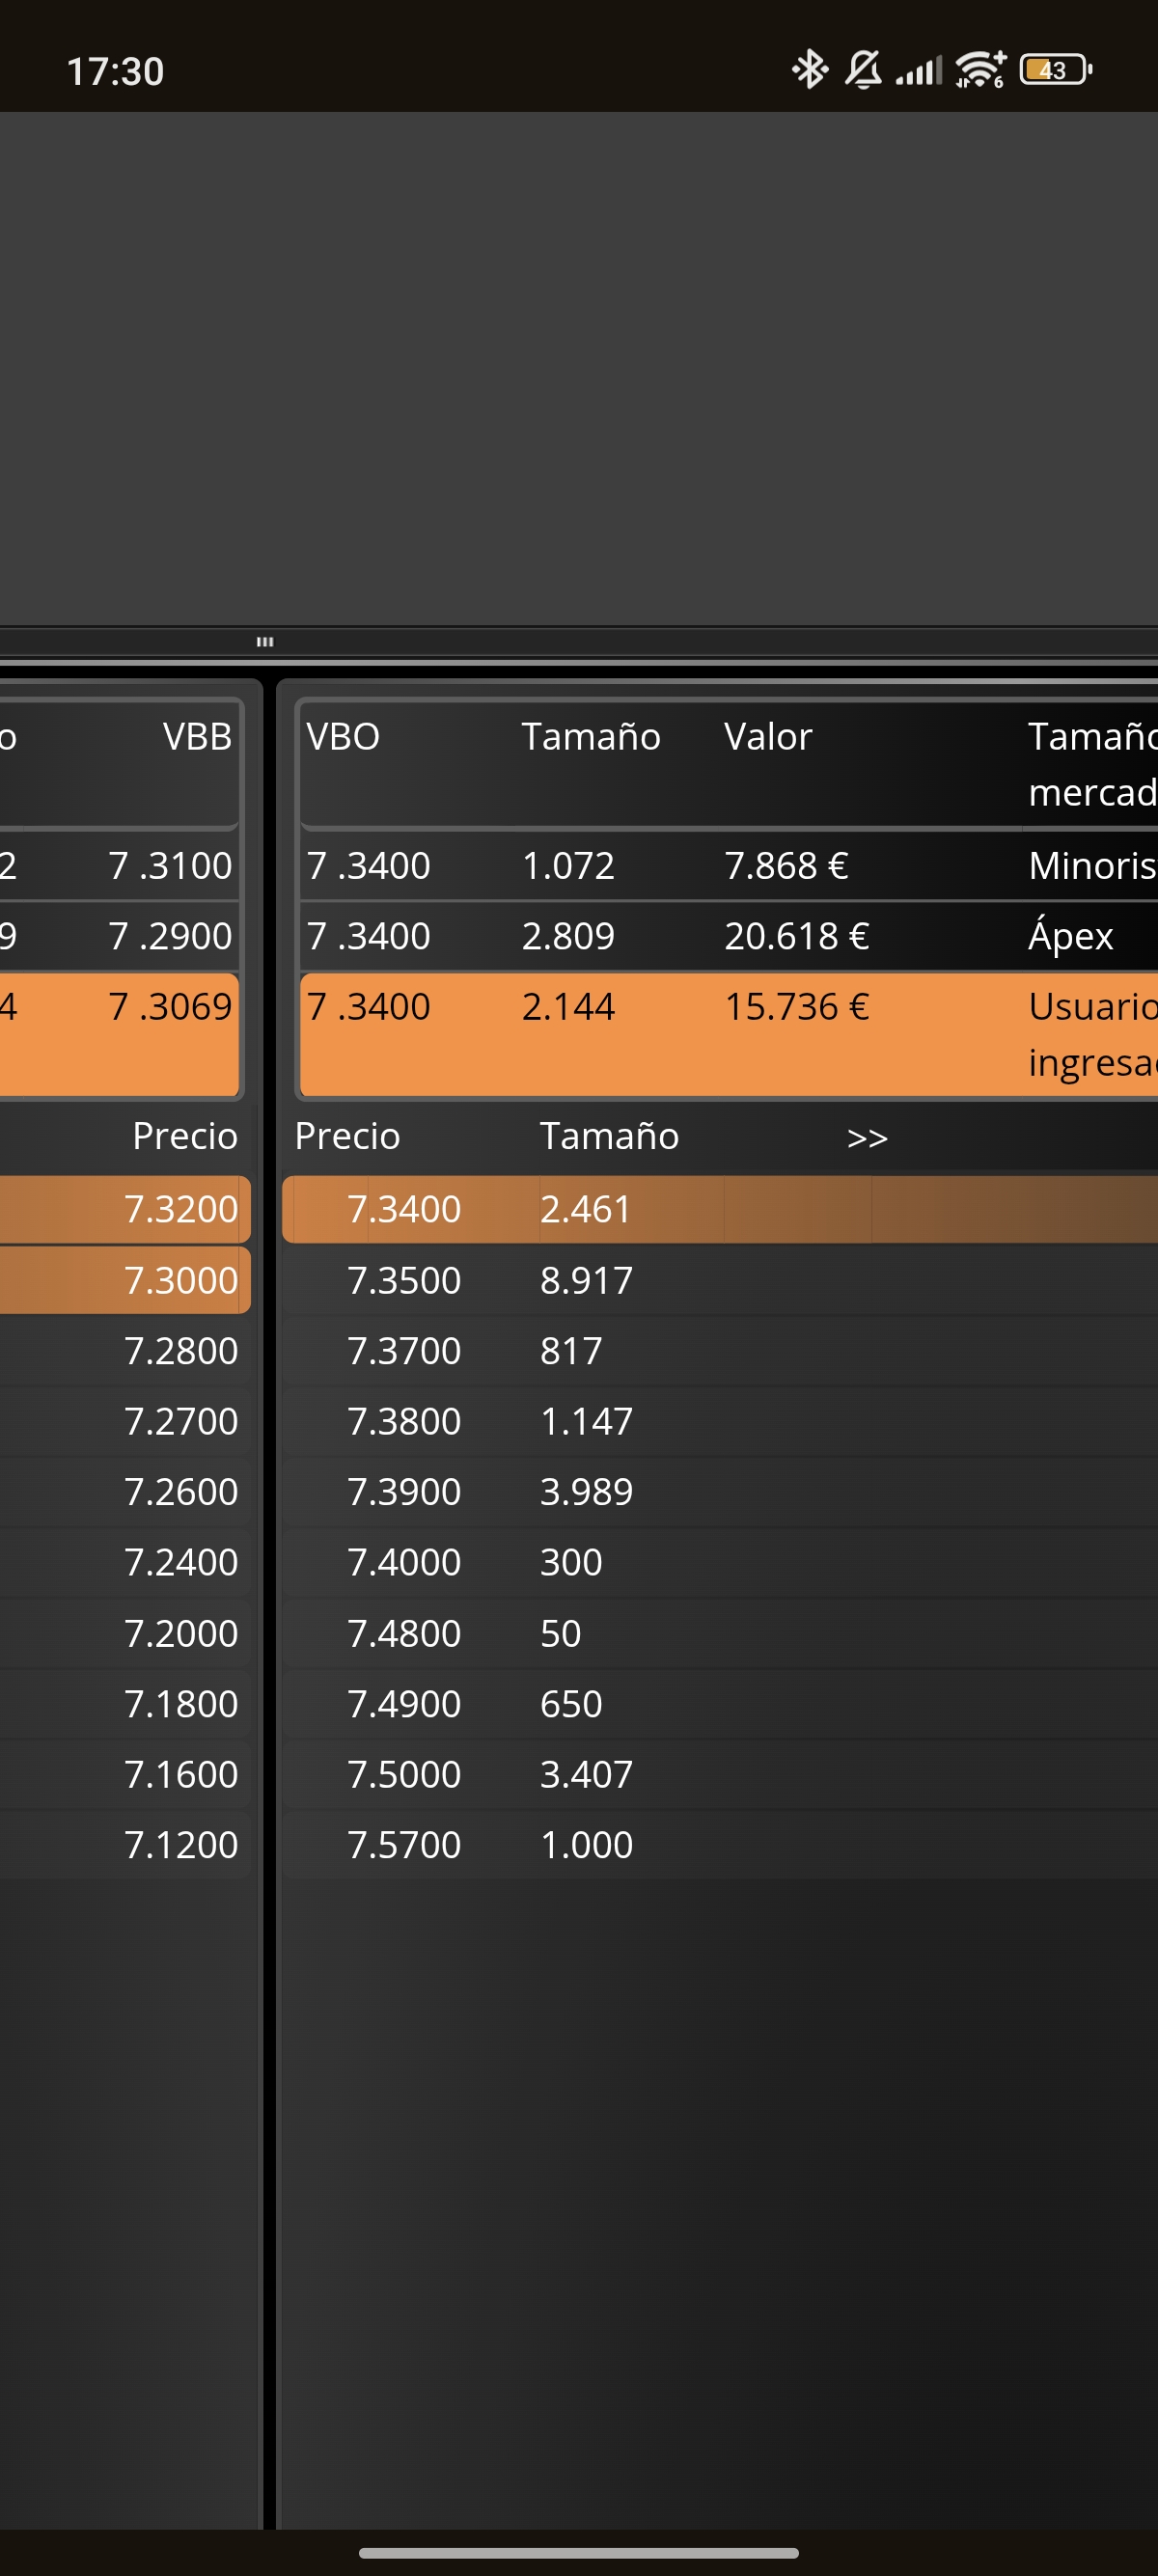Select bid price 7.1800
The image size is (1158, 2576).
(181, 1703)
